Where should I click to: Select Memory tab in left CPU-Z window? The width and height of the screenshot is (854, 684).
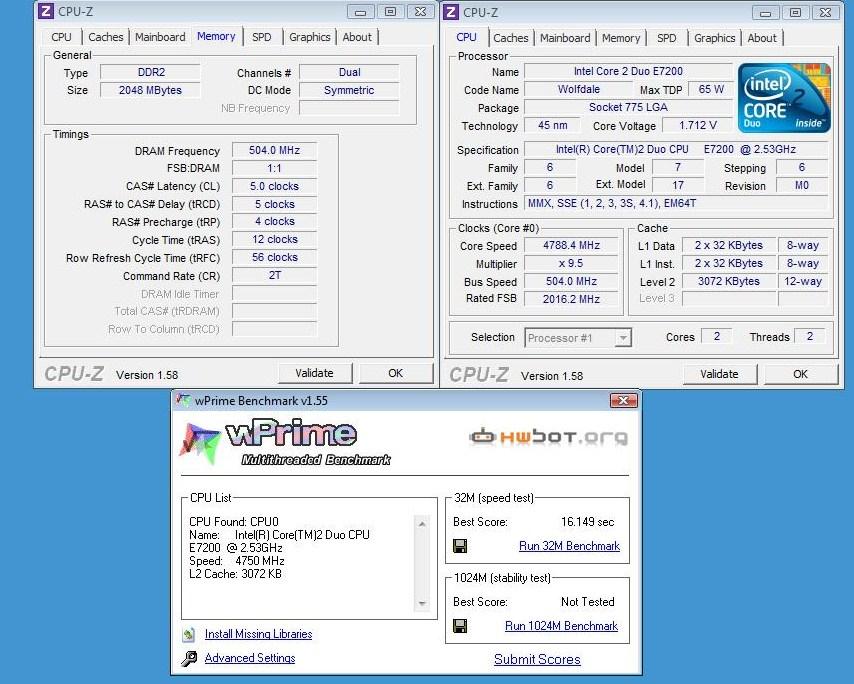[x=216, y=36]
